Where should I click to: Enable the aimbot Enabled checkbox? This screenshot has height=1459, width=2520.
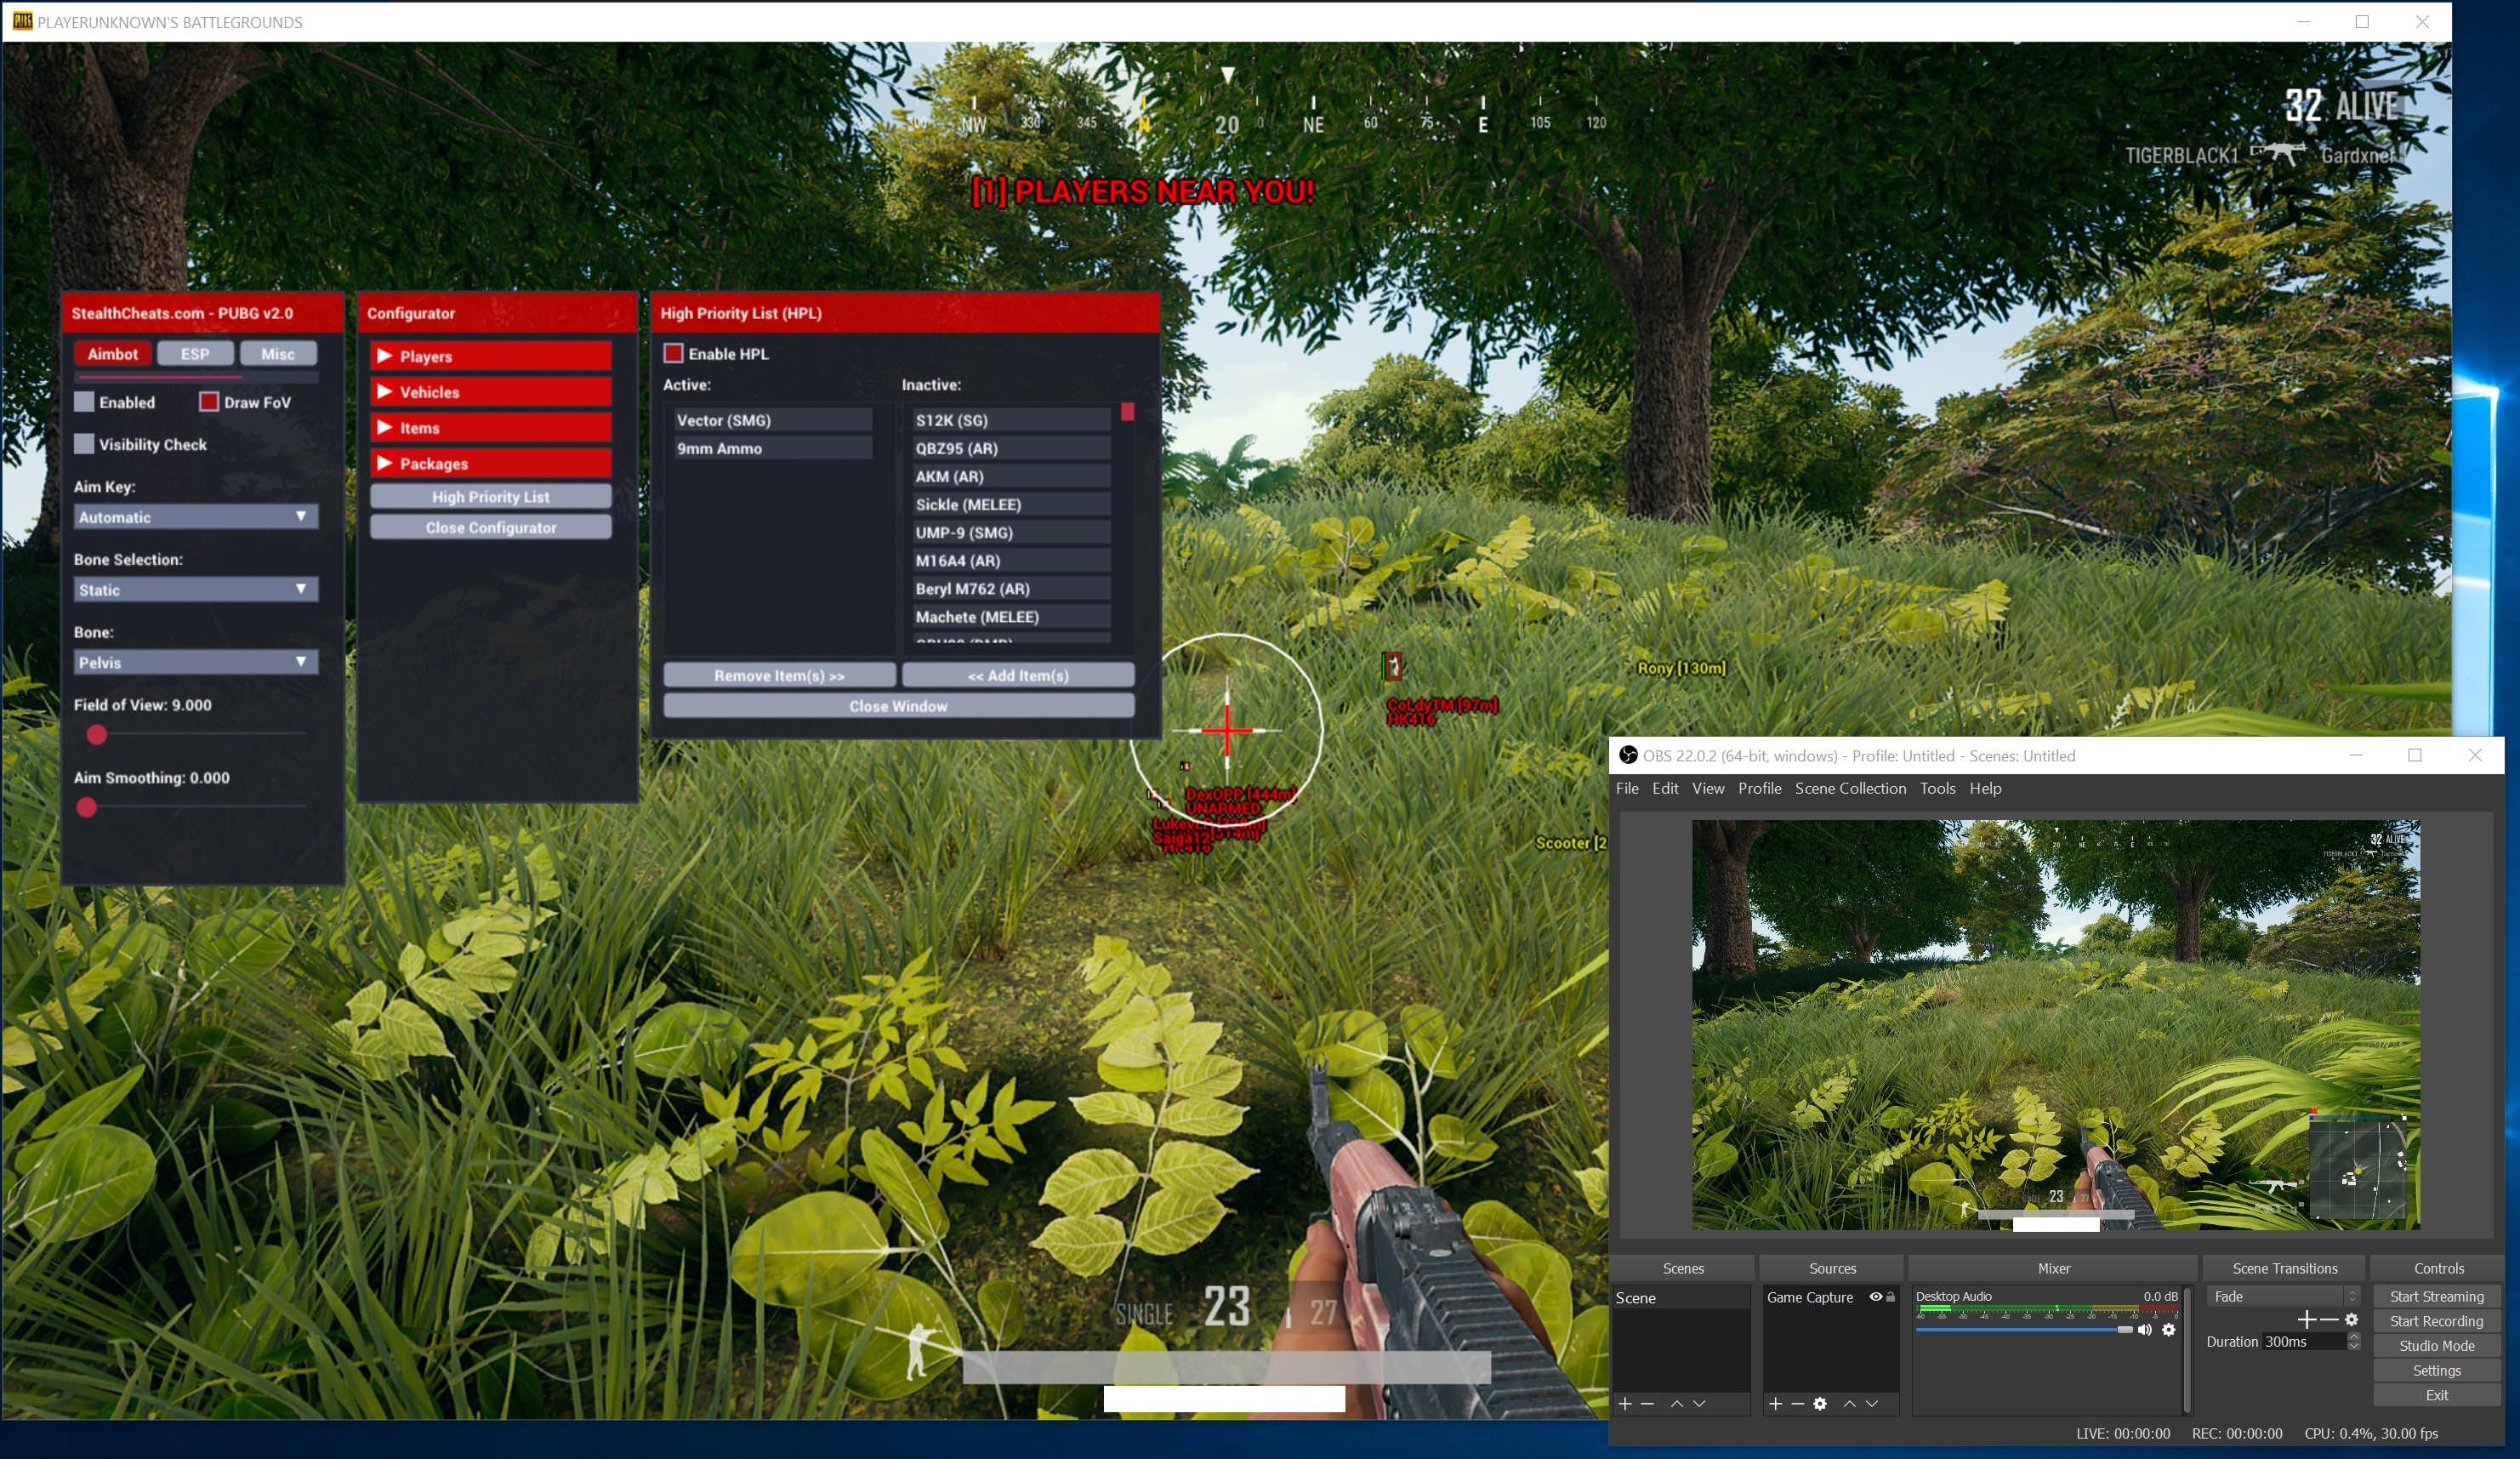point(84,402)
